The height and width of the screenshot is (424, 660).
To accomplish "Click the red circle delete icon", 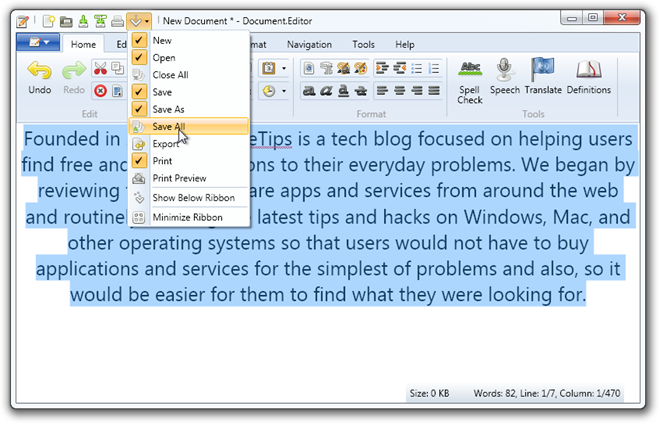I will click(100, 91).
